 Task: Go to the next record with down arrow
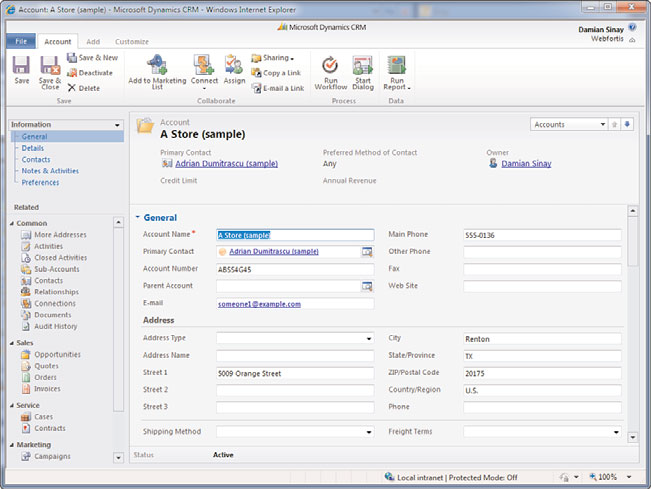click(x=627, y=124)
